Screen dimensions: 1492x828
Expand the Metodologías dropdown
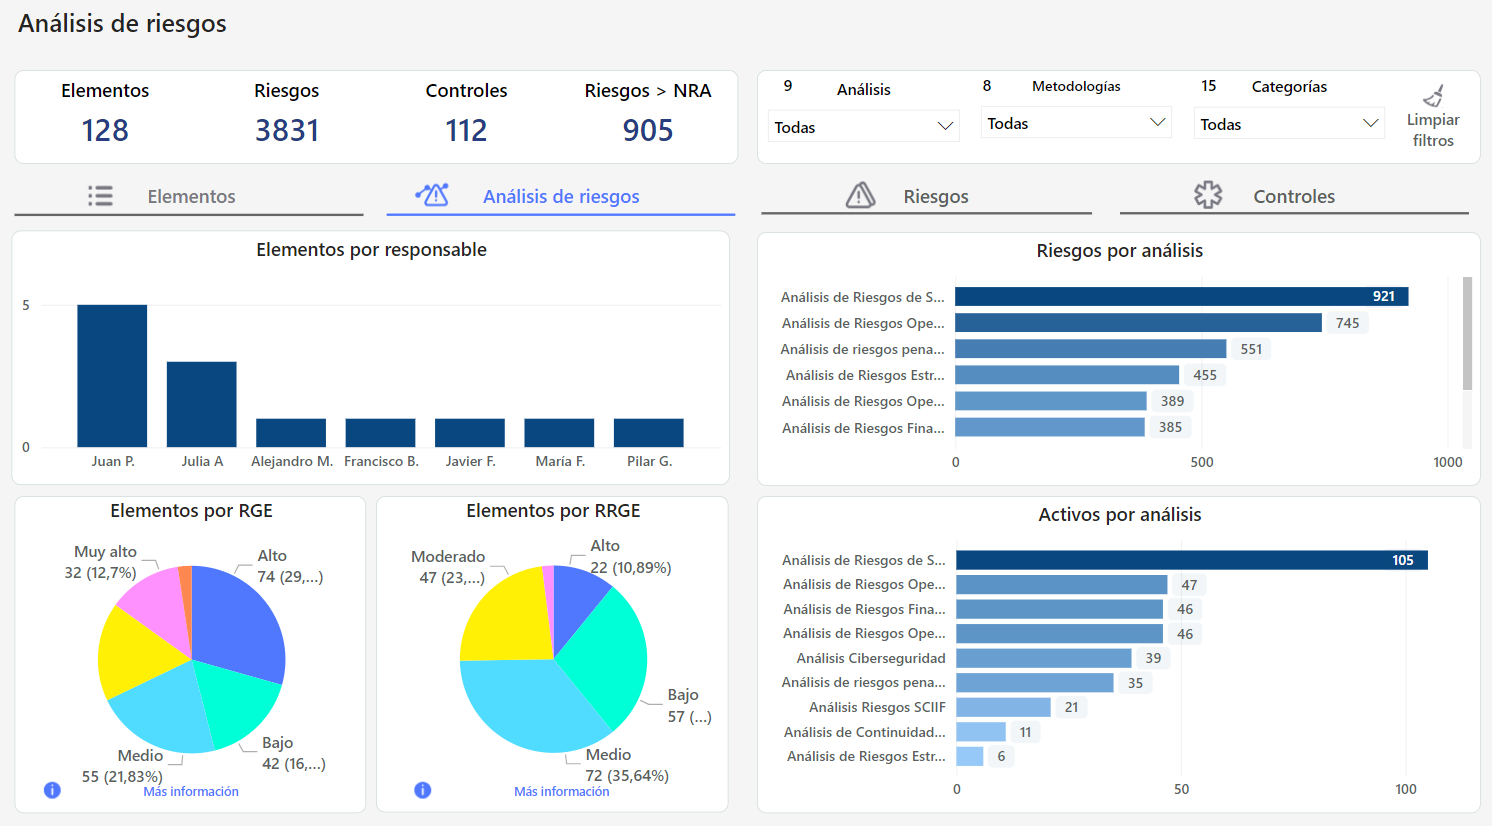coord(1076,123)
